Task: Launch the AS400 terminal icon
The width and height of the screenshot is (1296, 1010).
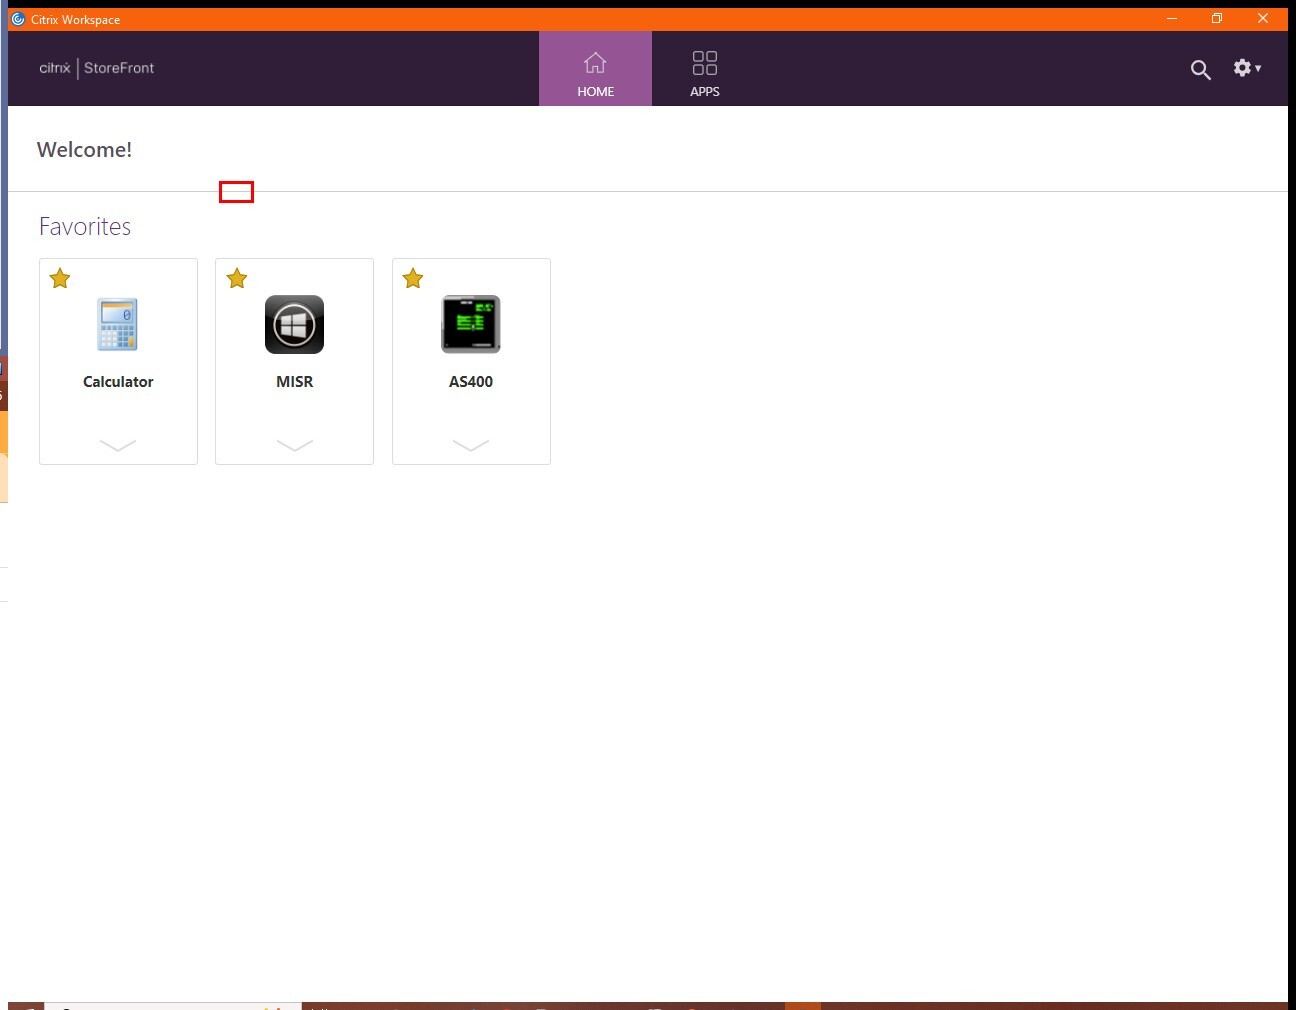Action: coord(471,324)
